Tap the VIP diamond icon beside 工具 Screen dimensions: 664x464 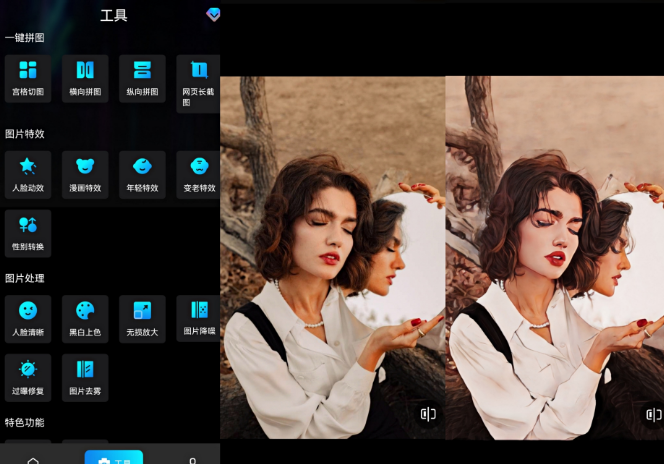[213, 15]
